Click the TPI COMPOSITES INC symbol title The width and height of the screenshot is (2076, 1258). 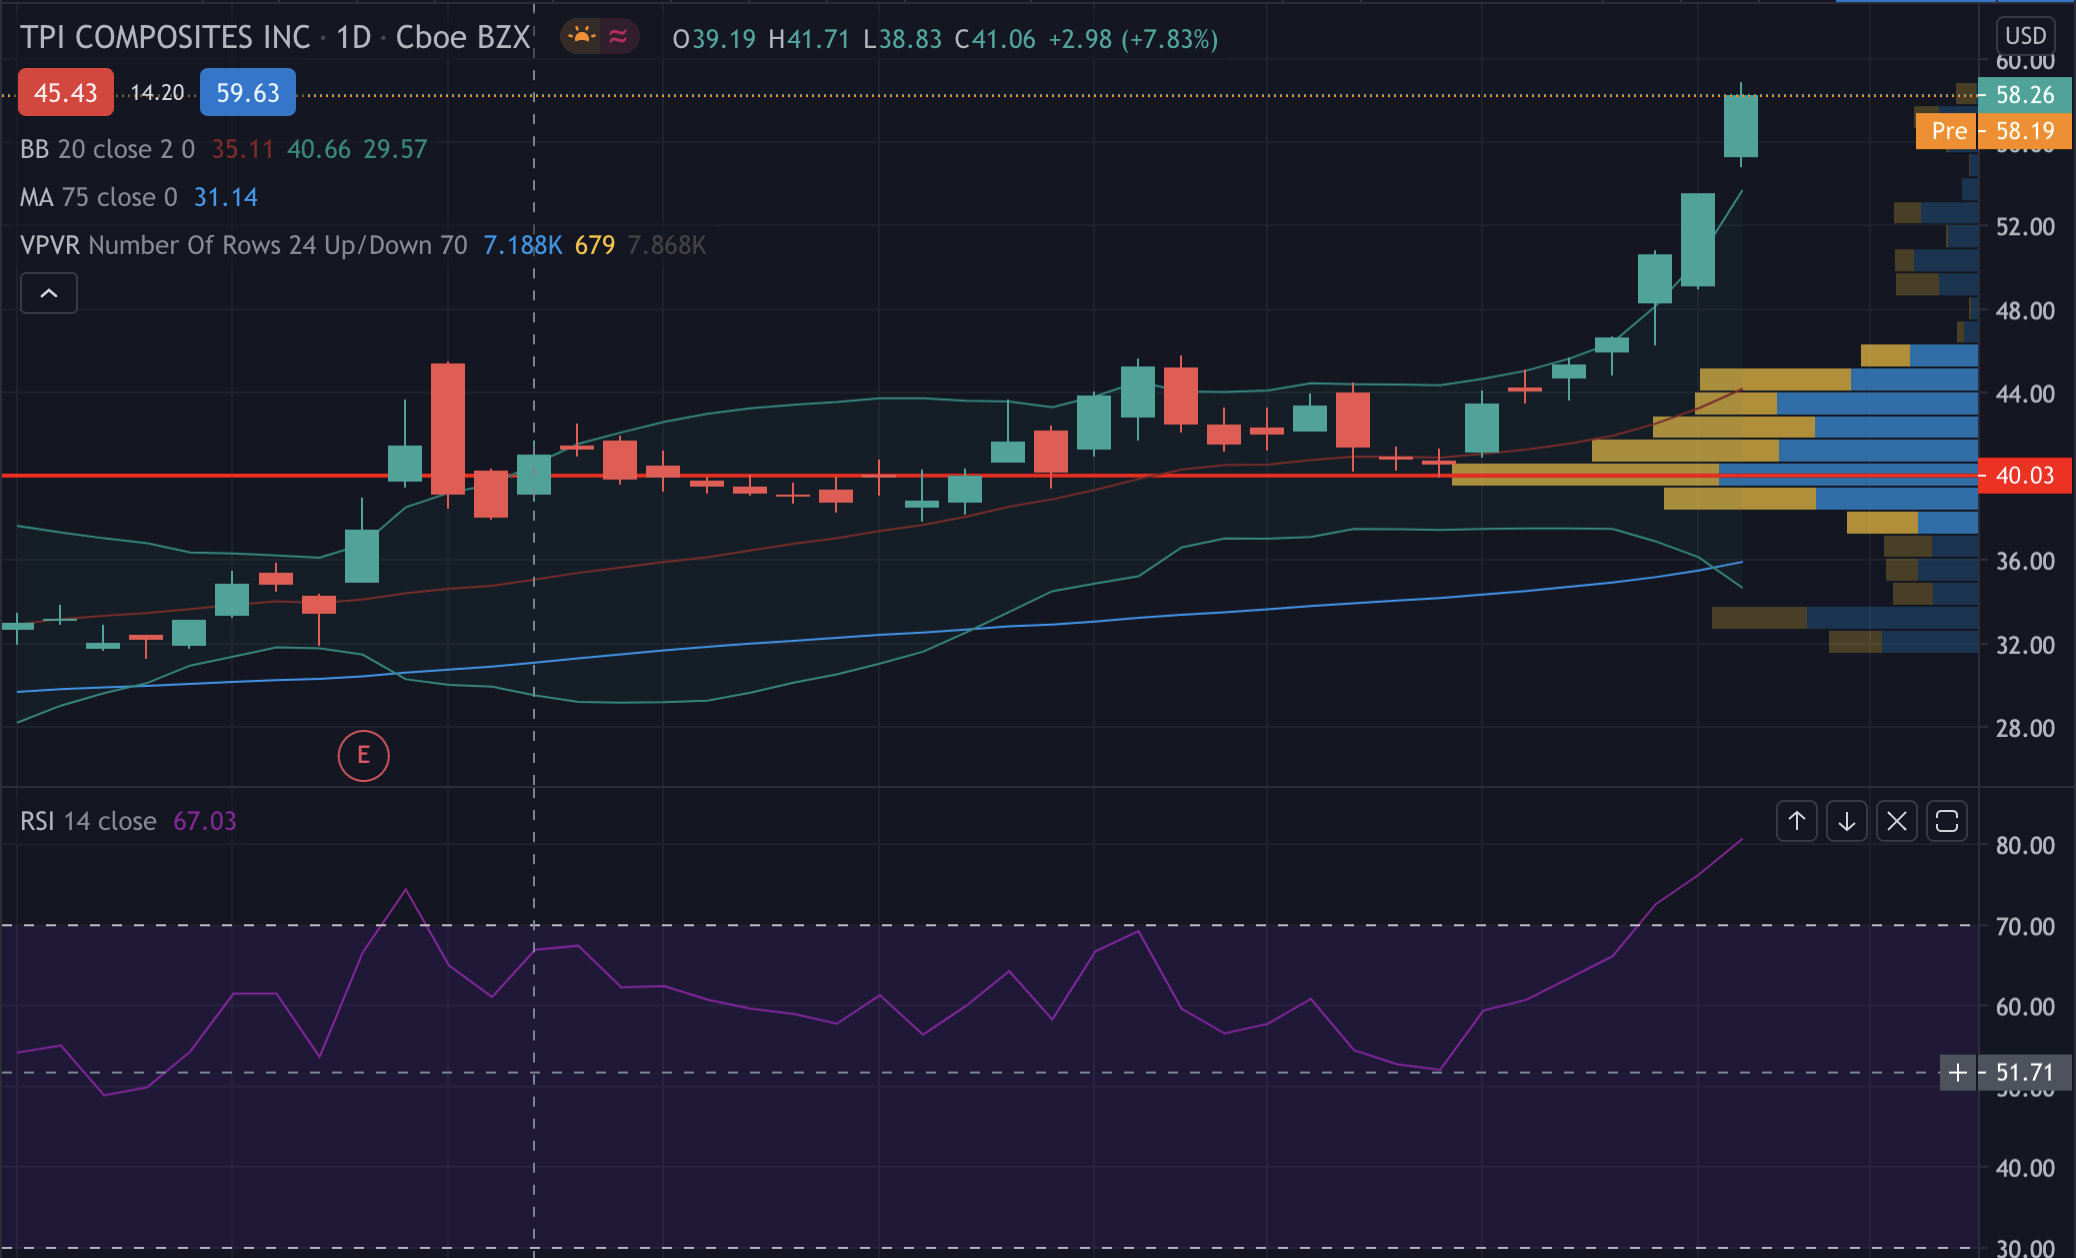[165, 38]
